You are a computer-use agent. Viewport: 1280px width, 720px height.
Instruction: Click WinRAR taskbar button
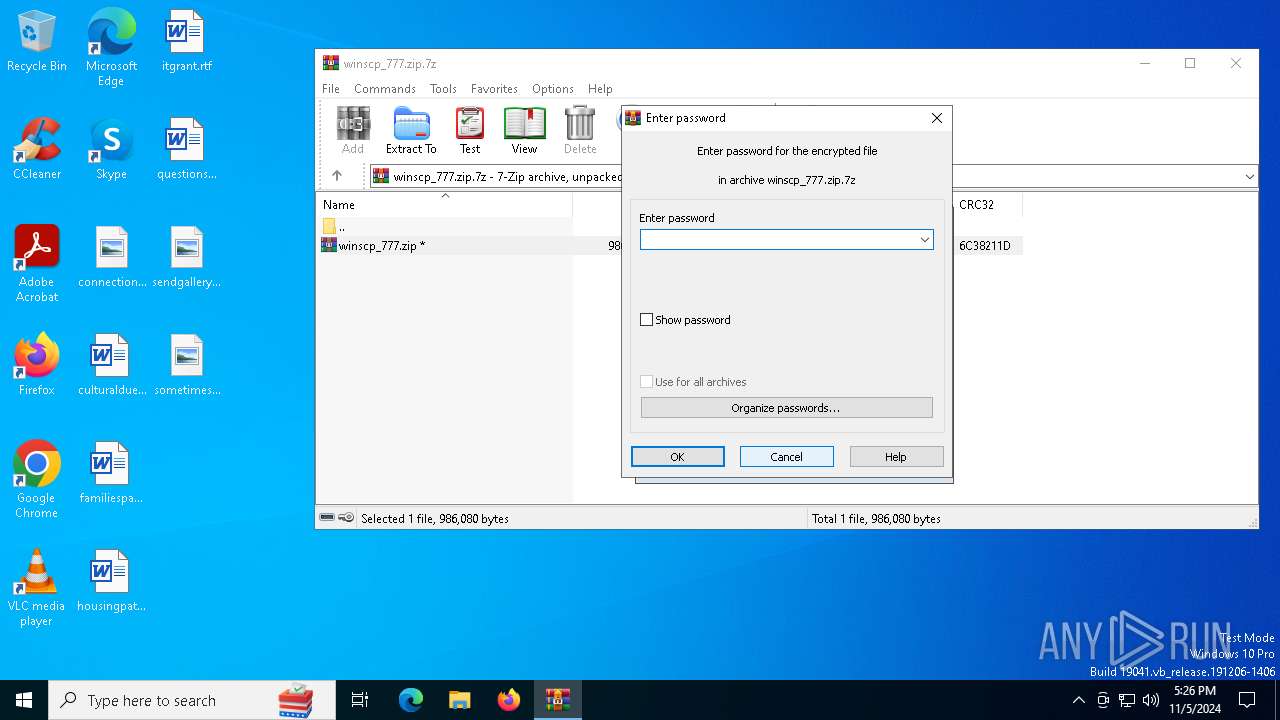[558, 700]
